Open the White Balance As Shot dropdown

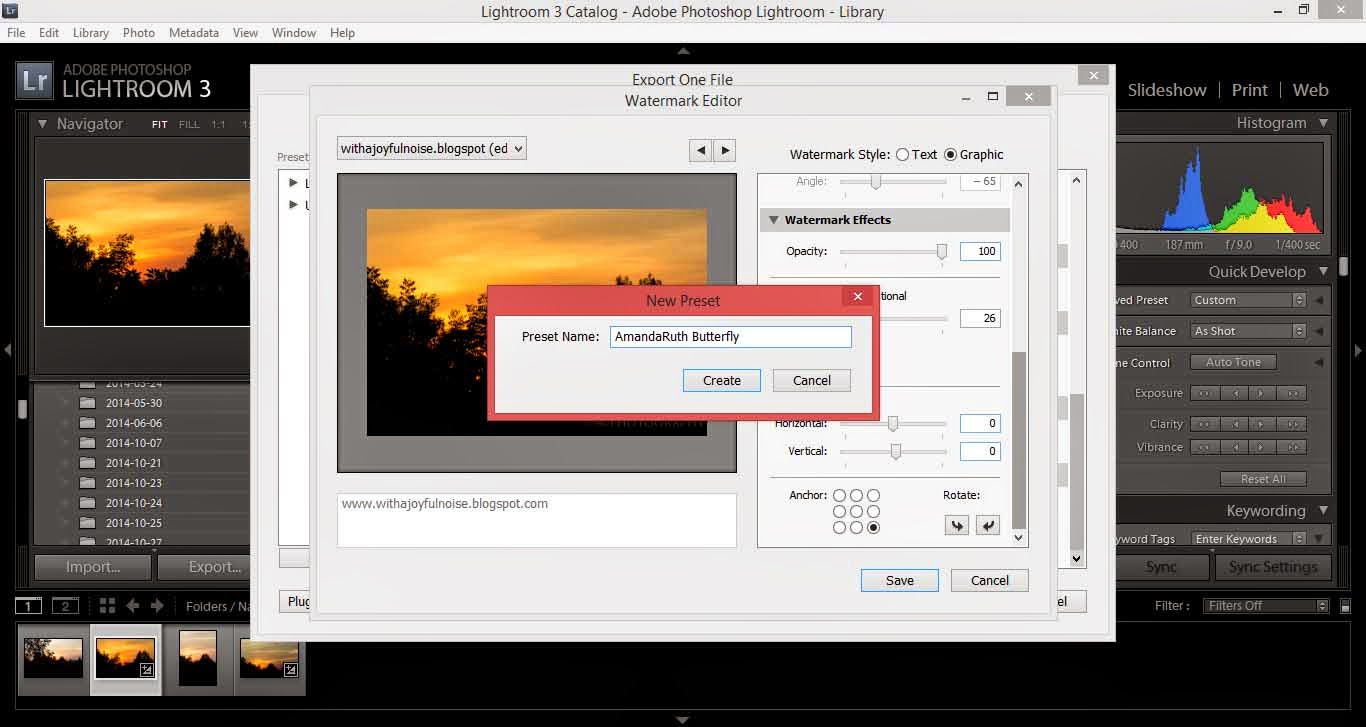(1248, 331)
